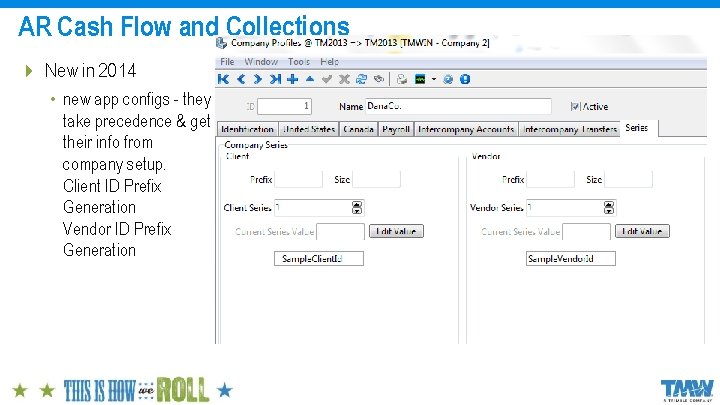Click client Current Series Value field
The image size is (720, 405).
[340, 231]
